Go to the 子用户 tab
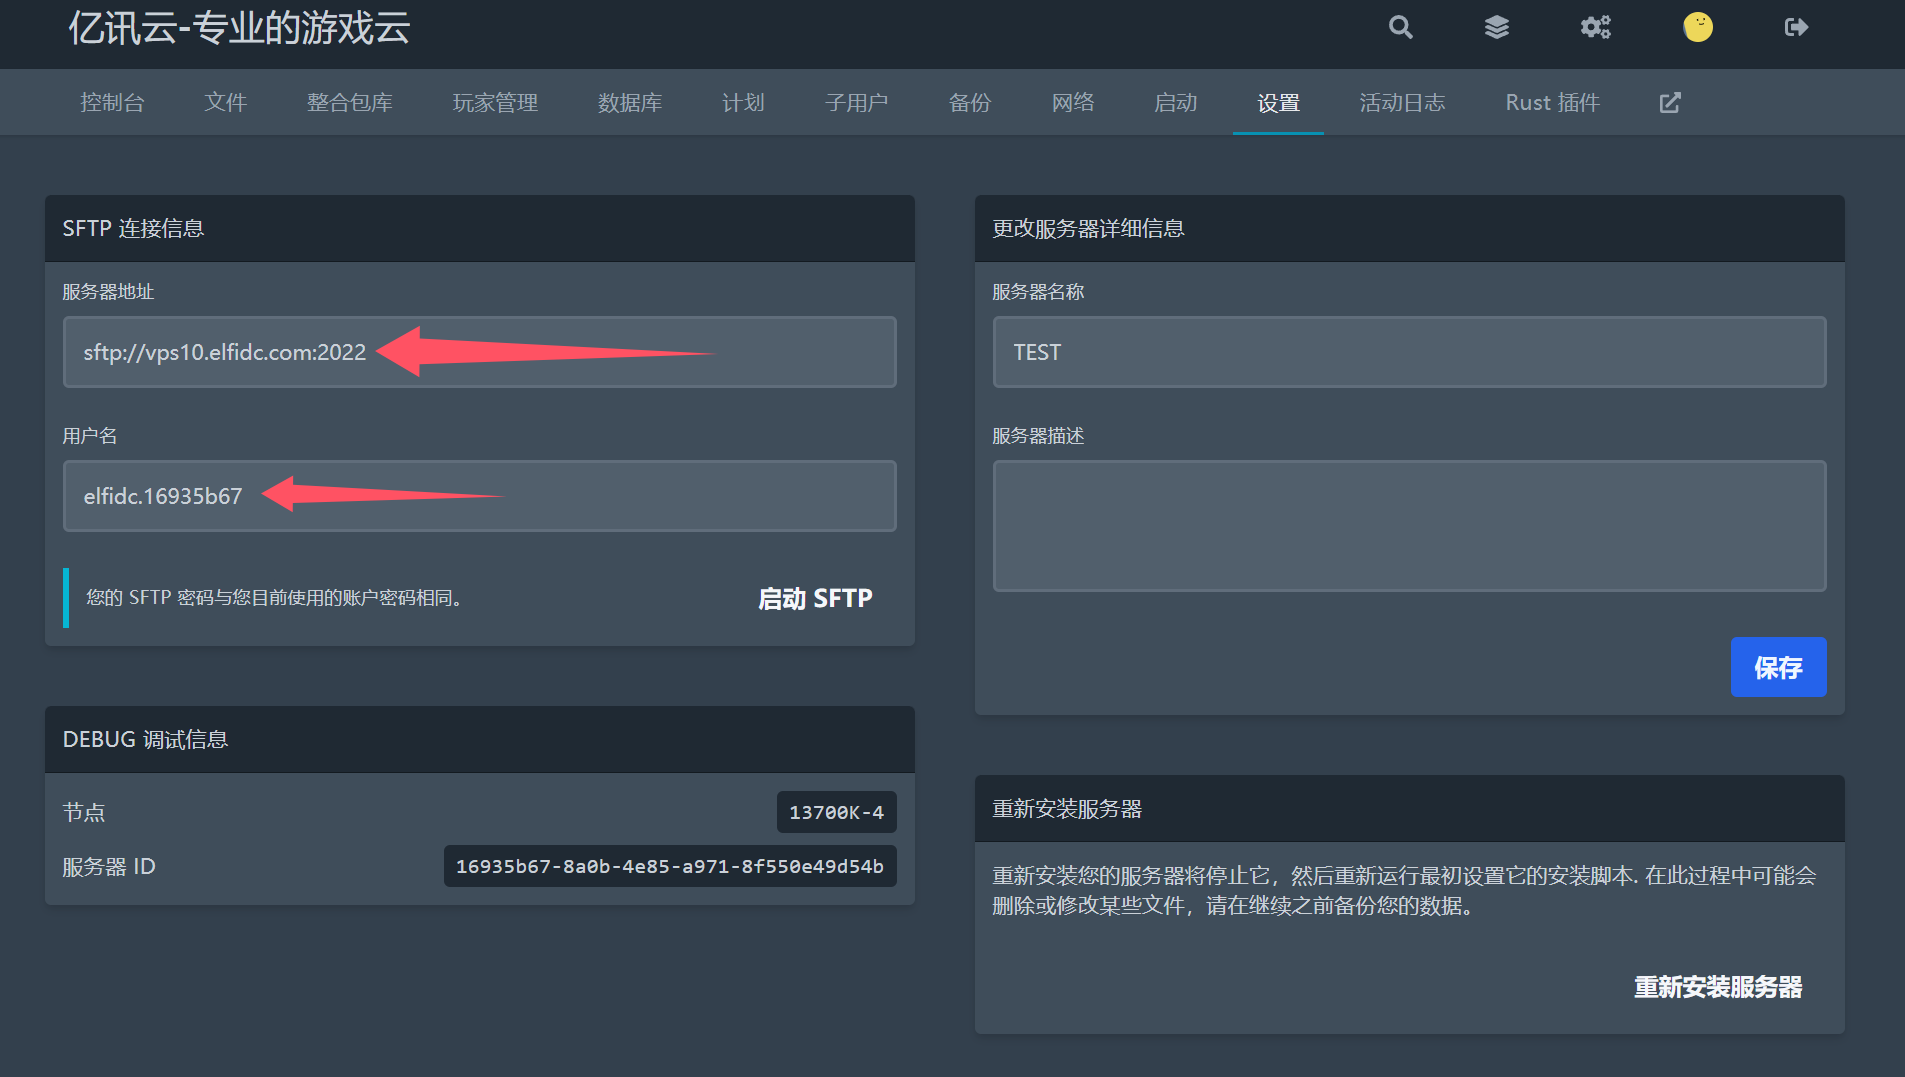The height and width of the screenshot is (1077, 1905). coord(856,102)
